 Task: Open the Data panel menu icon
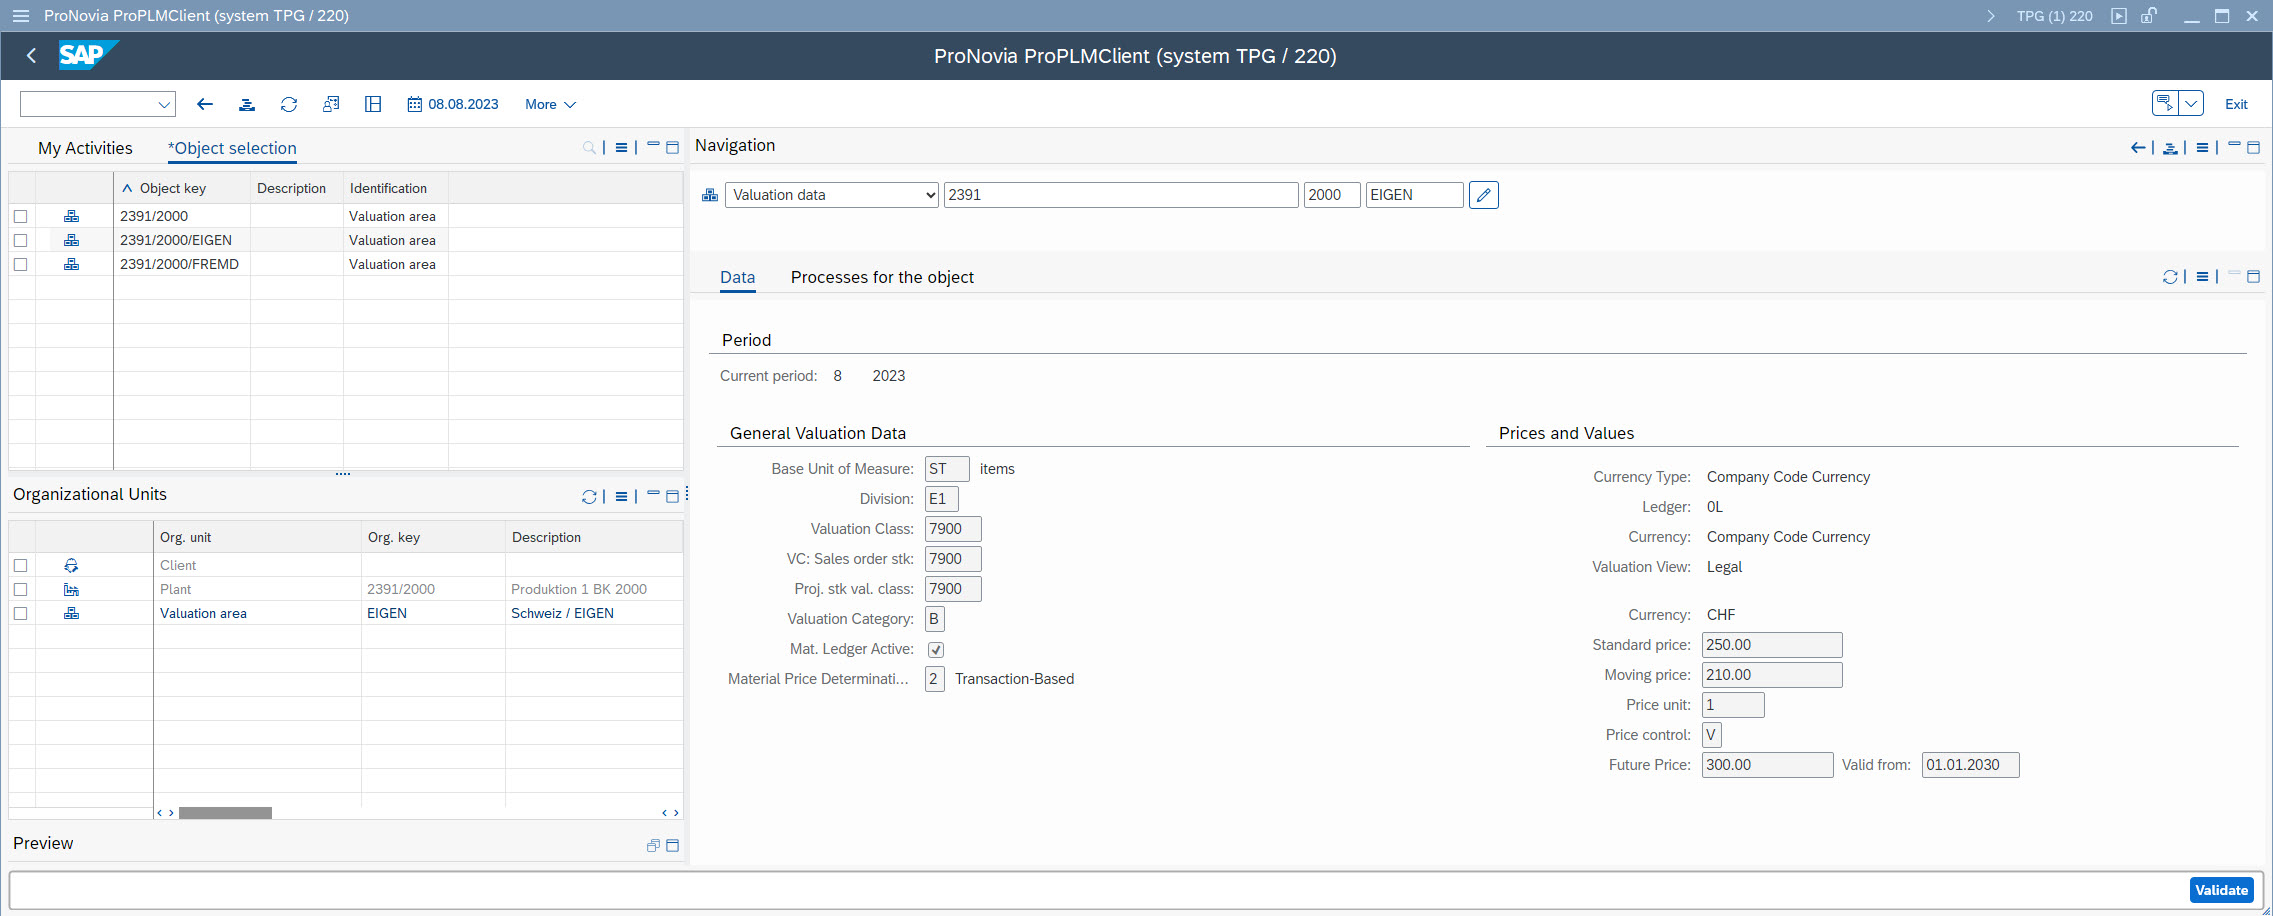tap(2202, 276)
